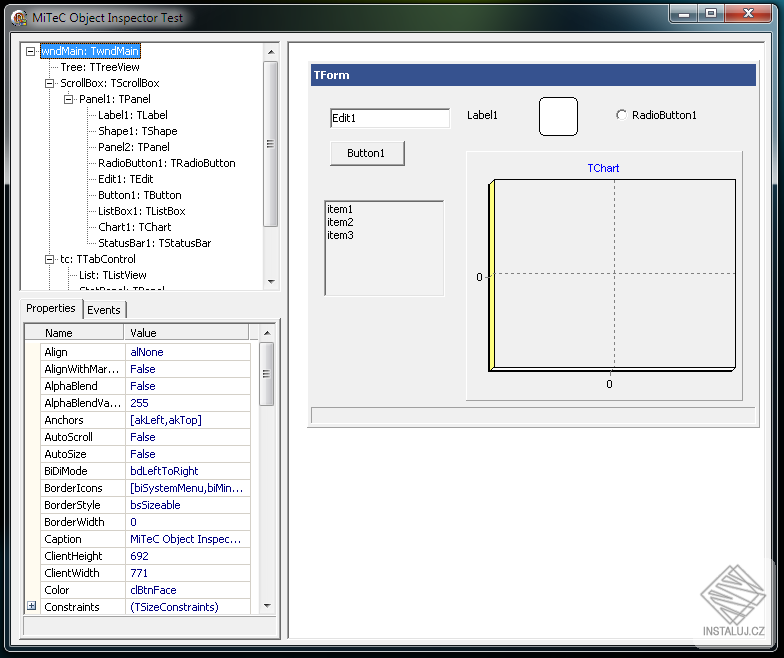Select wndMain: TwndMain in the tree
This screenshot has height=658, width=784.
90,51
